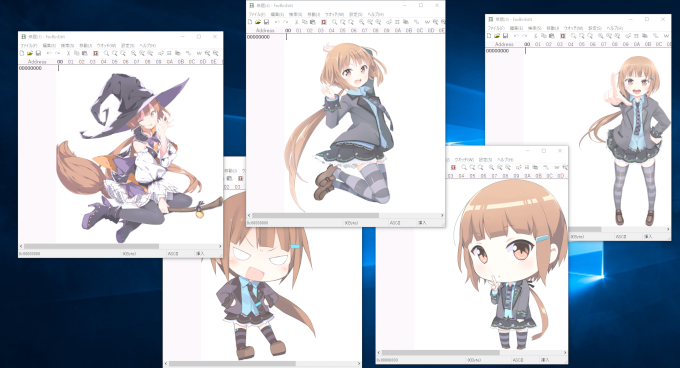Click first magnifier icon in jumping girl window
Image resolution: width=680 pixels, height=368 pixels.
(x=334, y=22)
